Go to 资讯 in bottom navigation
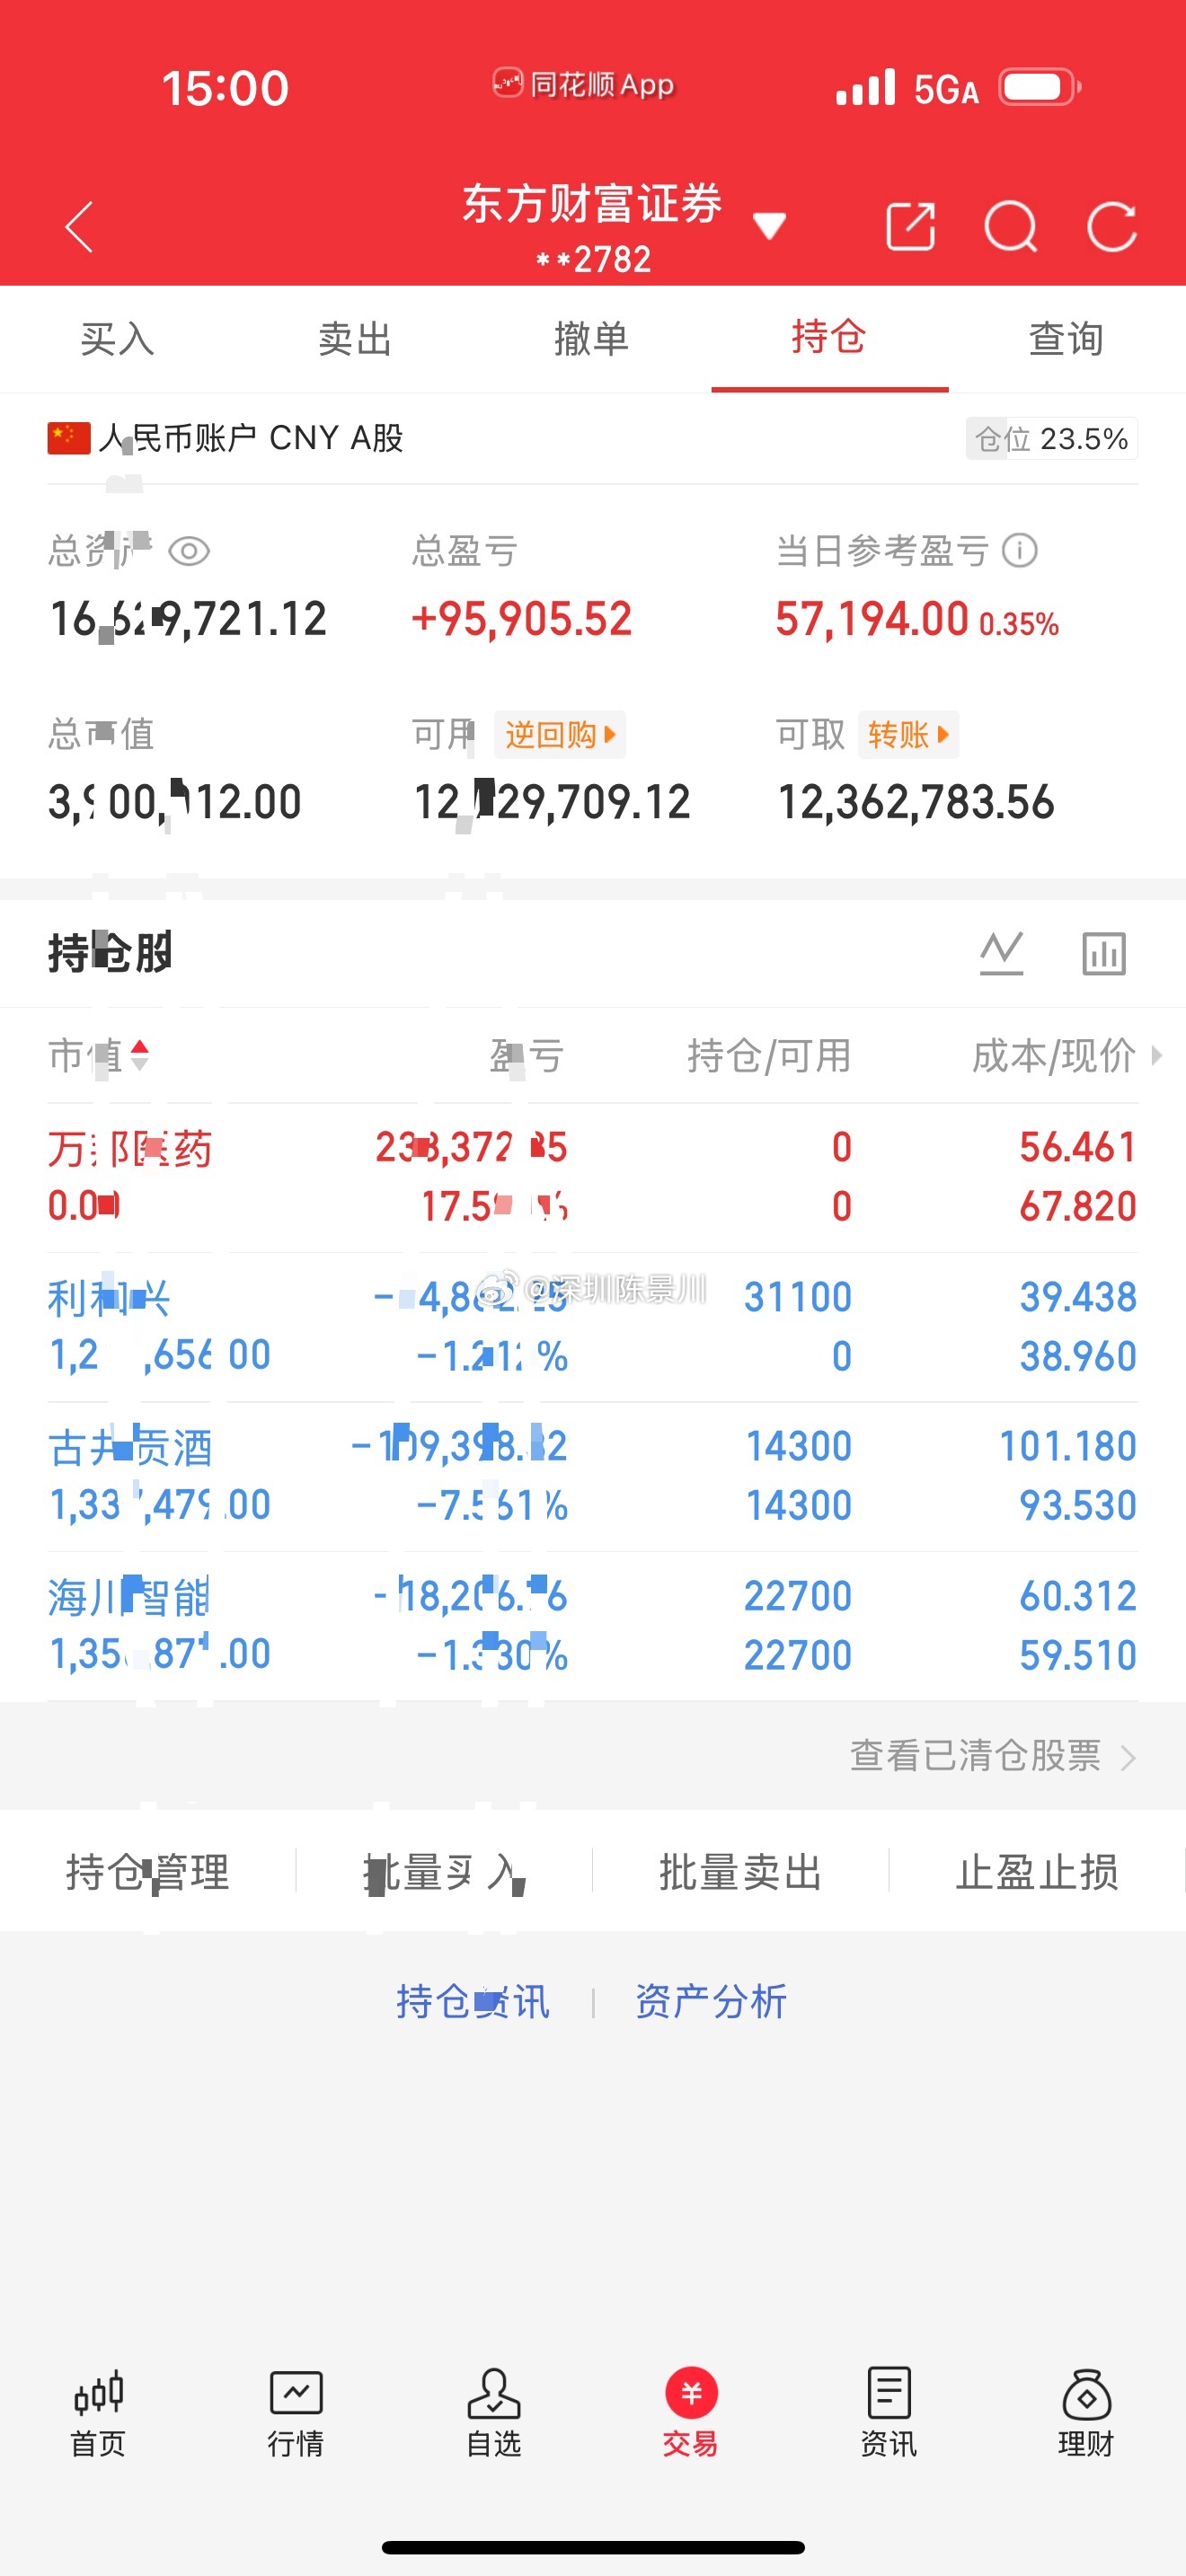Screen dimensions: 1186x2576 pos(889,2413)
